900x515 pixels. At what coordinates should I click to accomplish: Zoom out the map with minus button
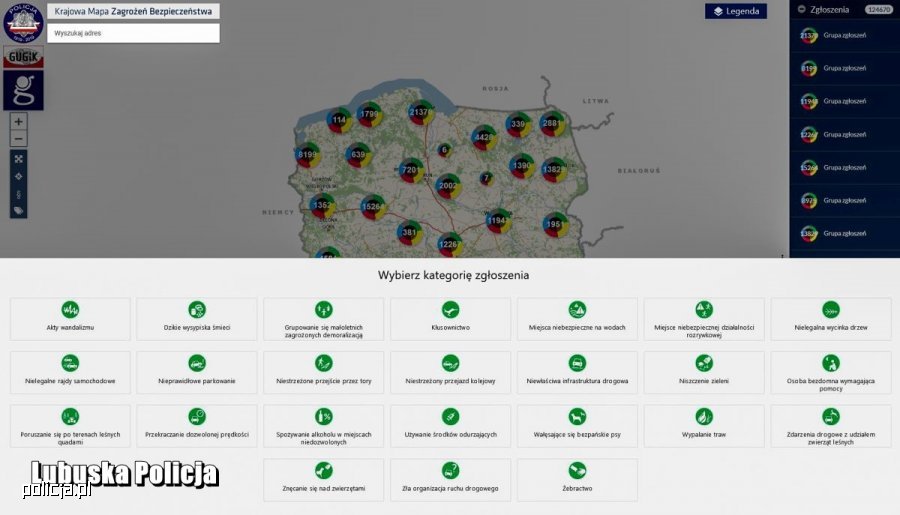click(18, 138)
